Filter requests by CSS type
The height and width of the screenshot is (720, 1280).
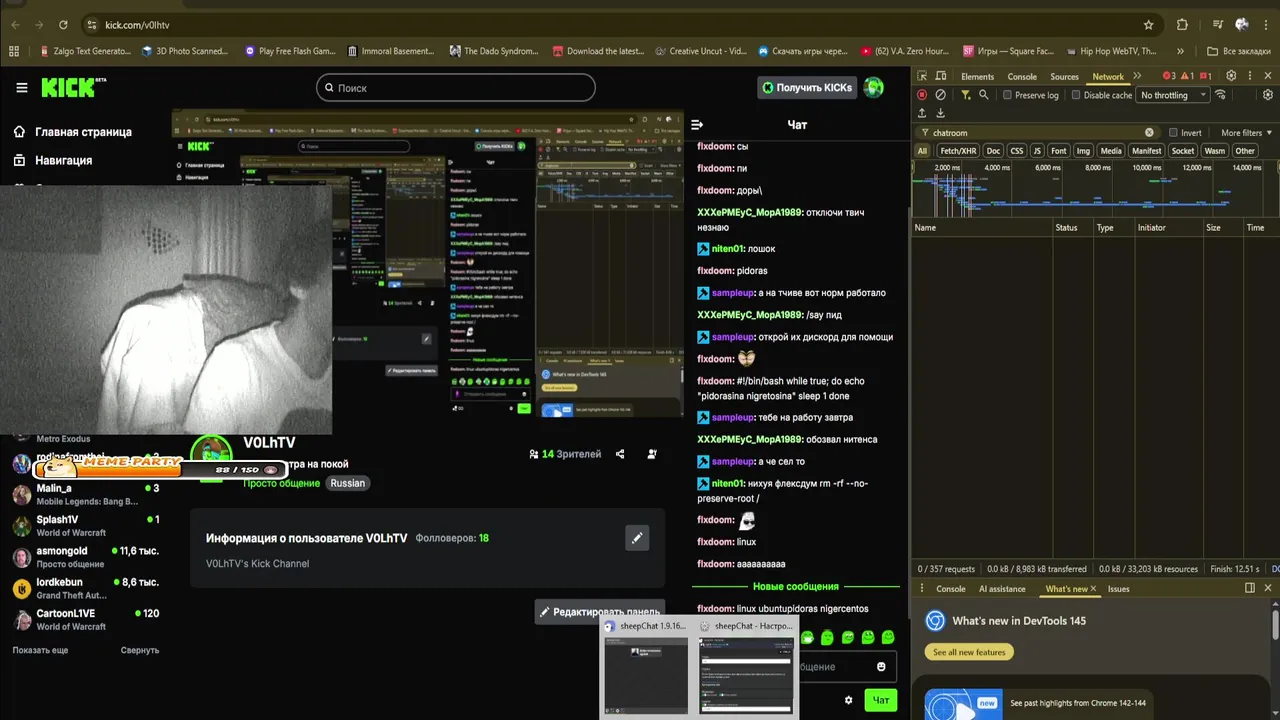pos(1017,151)
